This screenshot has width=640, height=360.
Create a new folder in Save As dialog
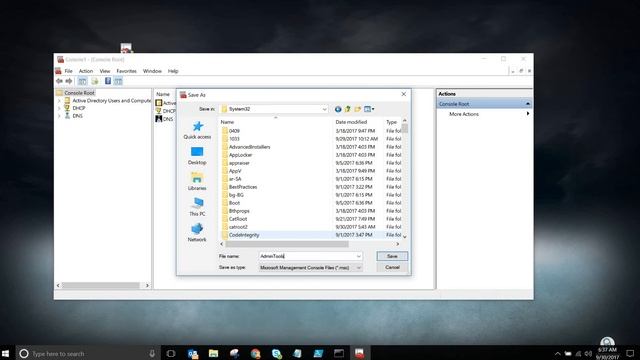358,109
